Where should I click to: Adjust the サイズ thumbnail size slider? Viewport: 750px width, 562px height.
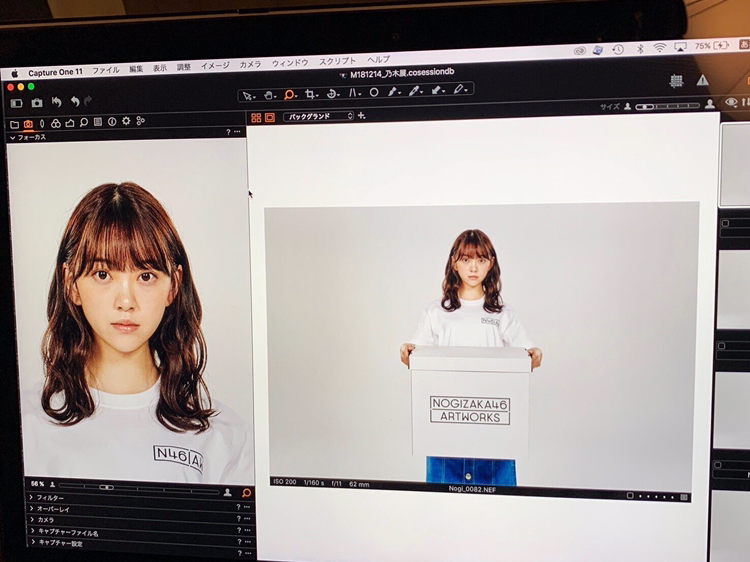coord(668,106)
